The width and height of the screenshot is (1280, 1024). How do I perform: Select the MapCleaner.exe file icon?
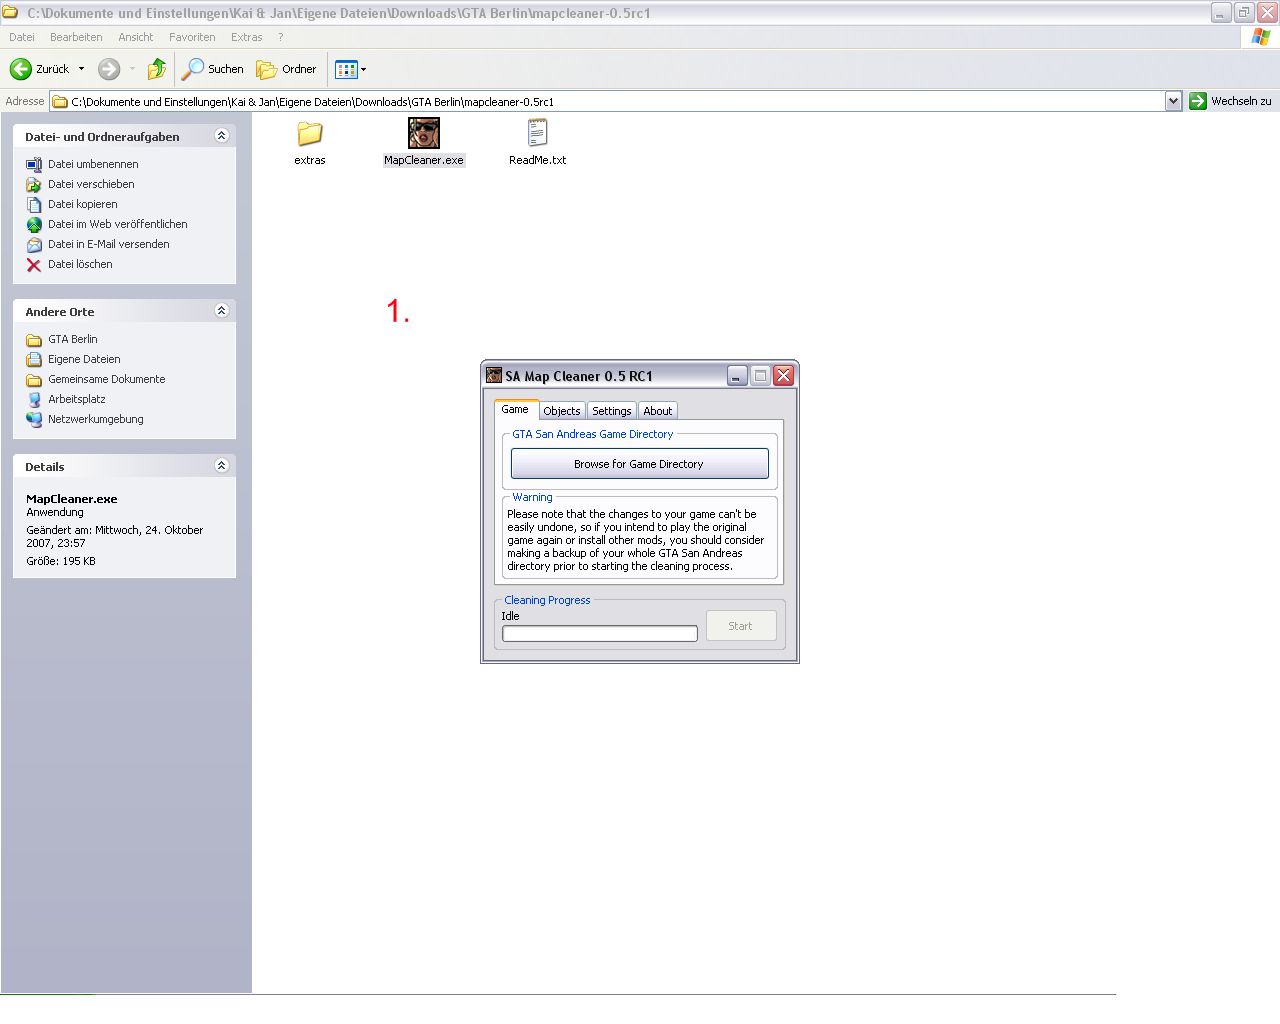click(x=424, y=133)
